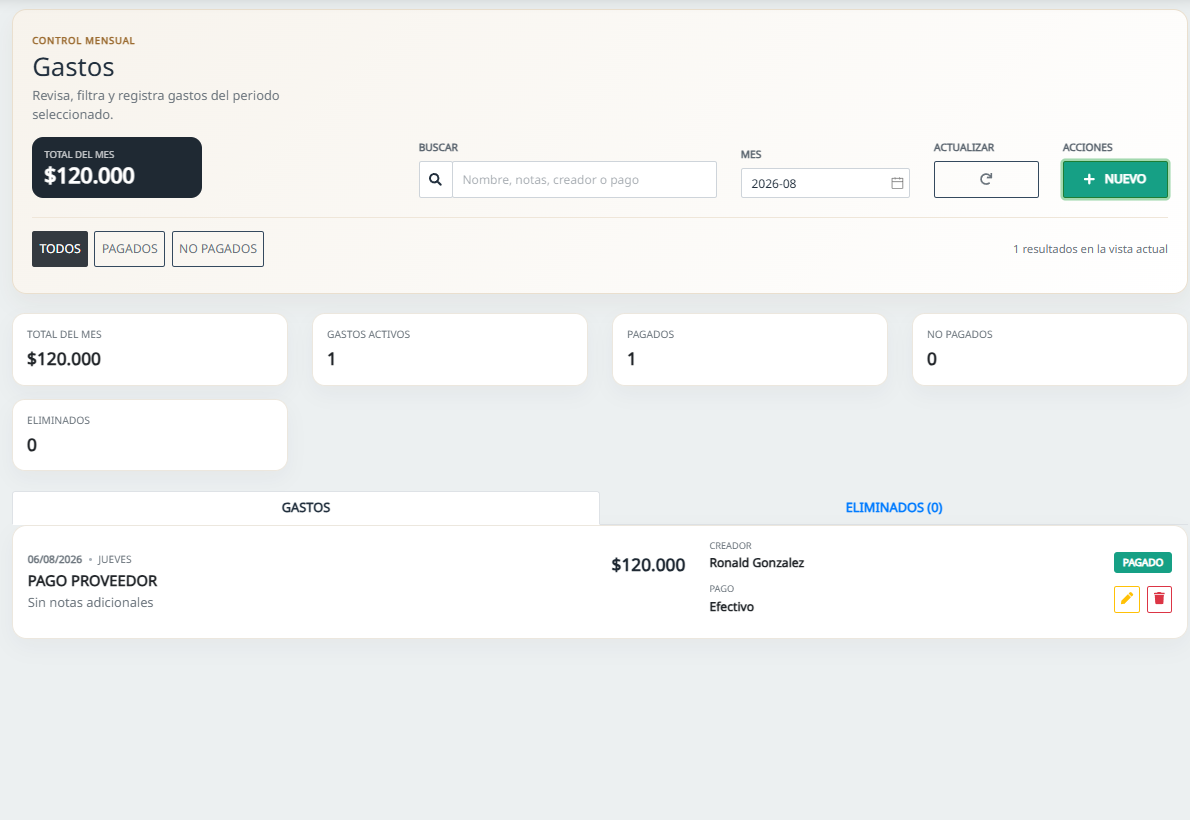Click the creator name Ronald Gonzalez

pyautogui.click(x=757, y=563)
